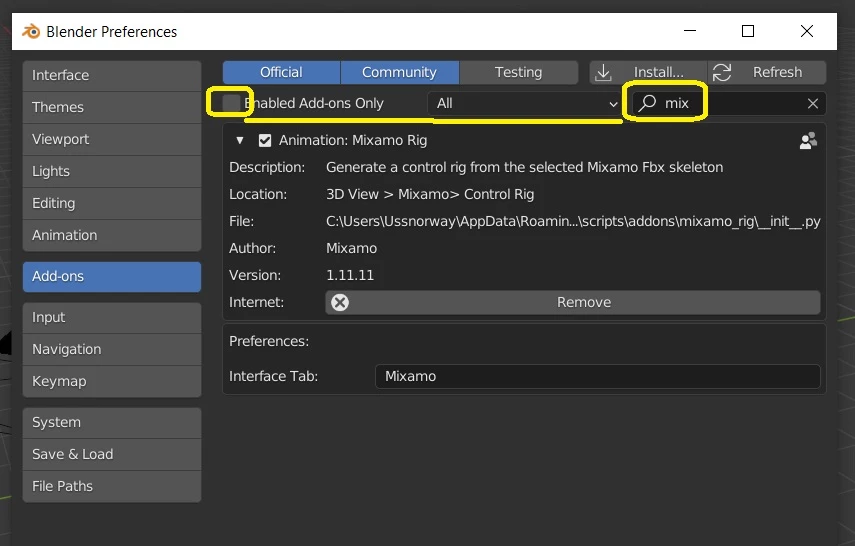Viewport: 855px width, 546px height.
Task: Open the Lights preferences section
Action: pyautogui.click(x=112, y=171)
